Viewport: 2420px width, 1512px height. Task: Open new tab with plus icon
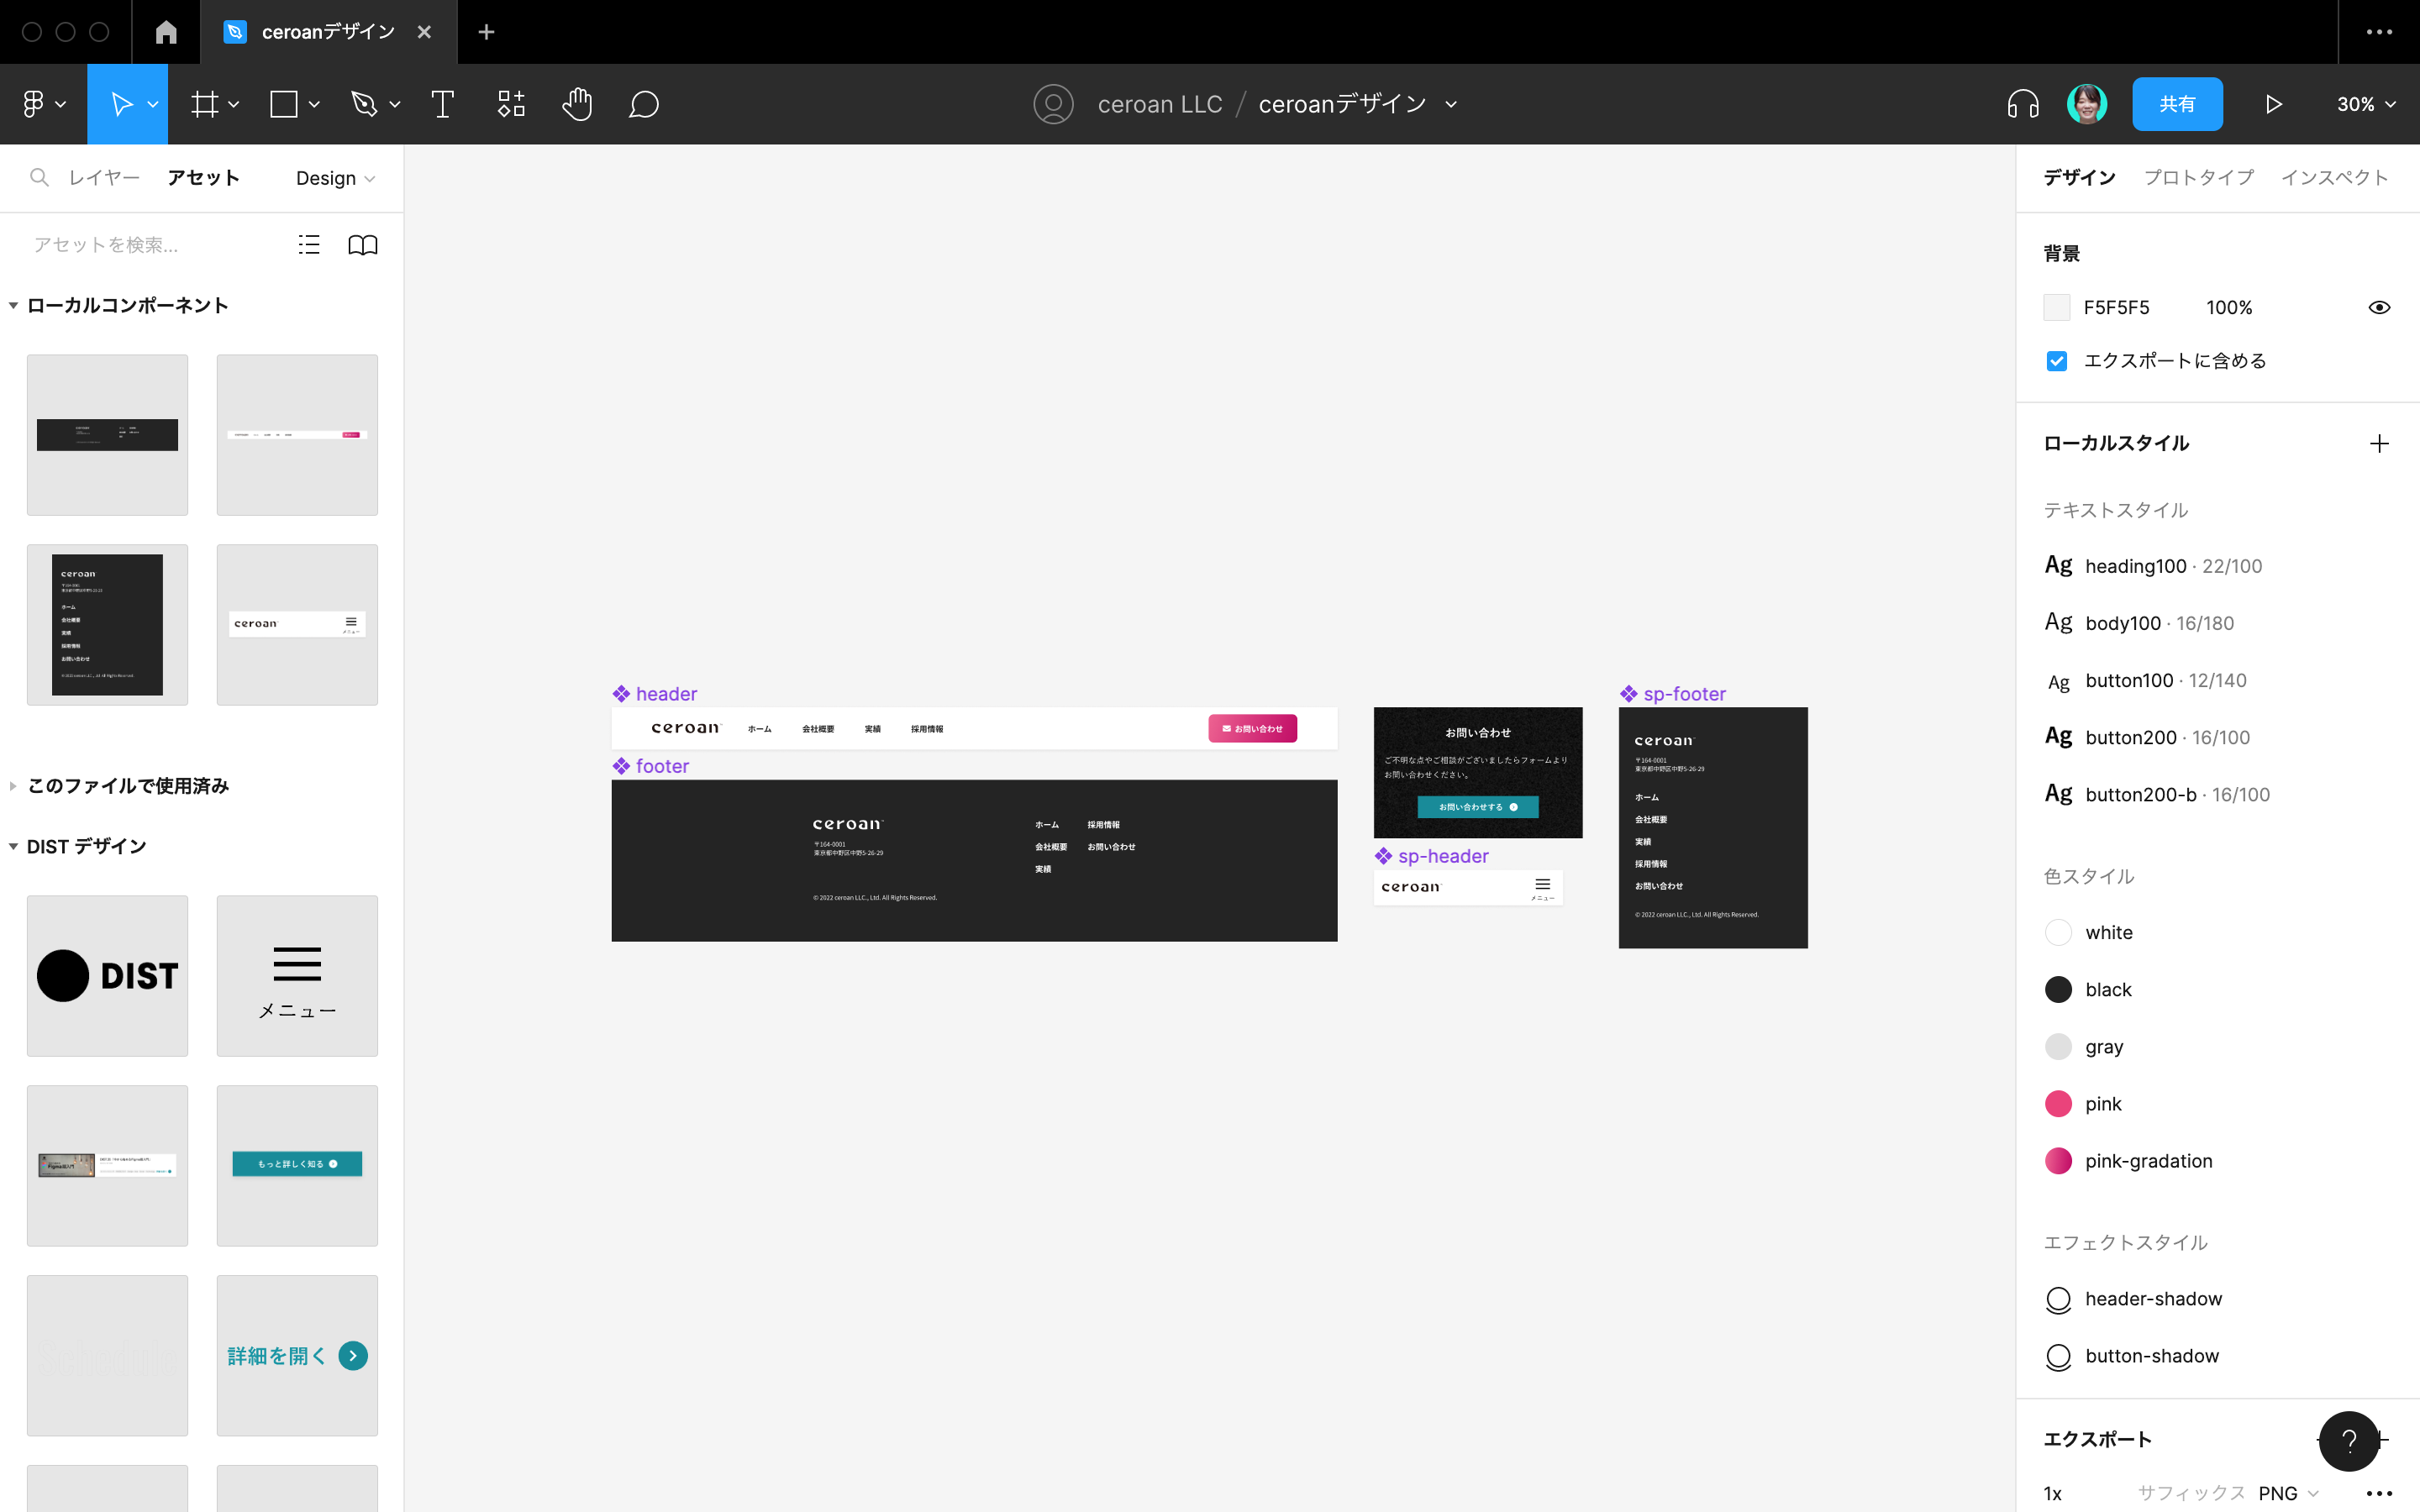(x=486, y=32)
